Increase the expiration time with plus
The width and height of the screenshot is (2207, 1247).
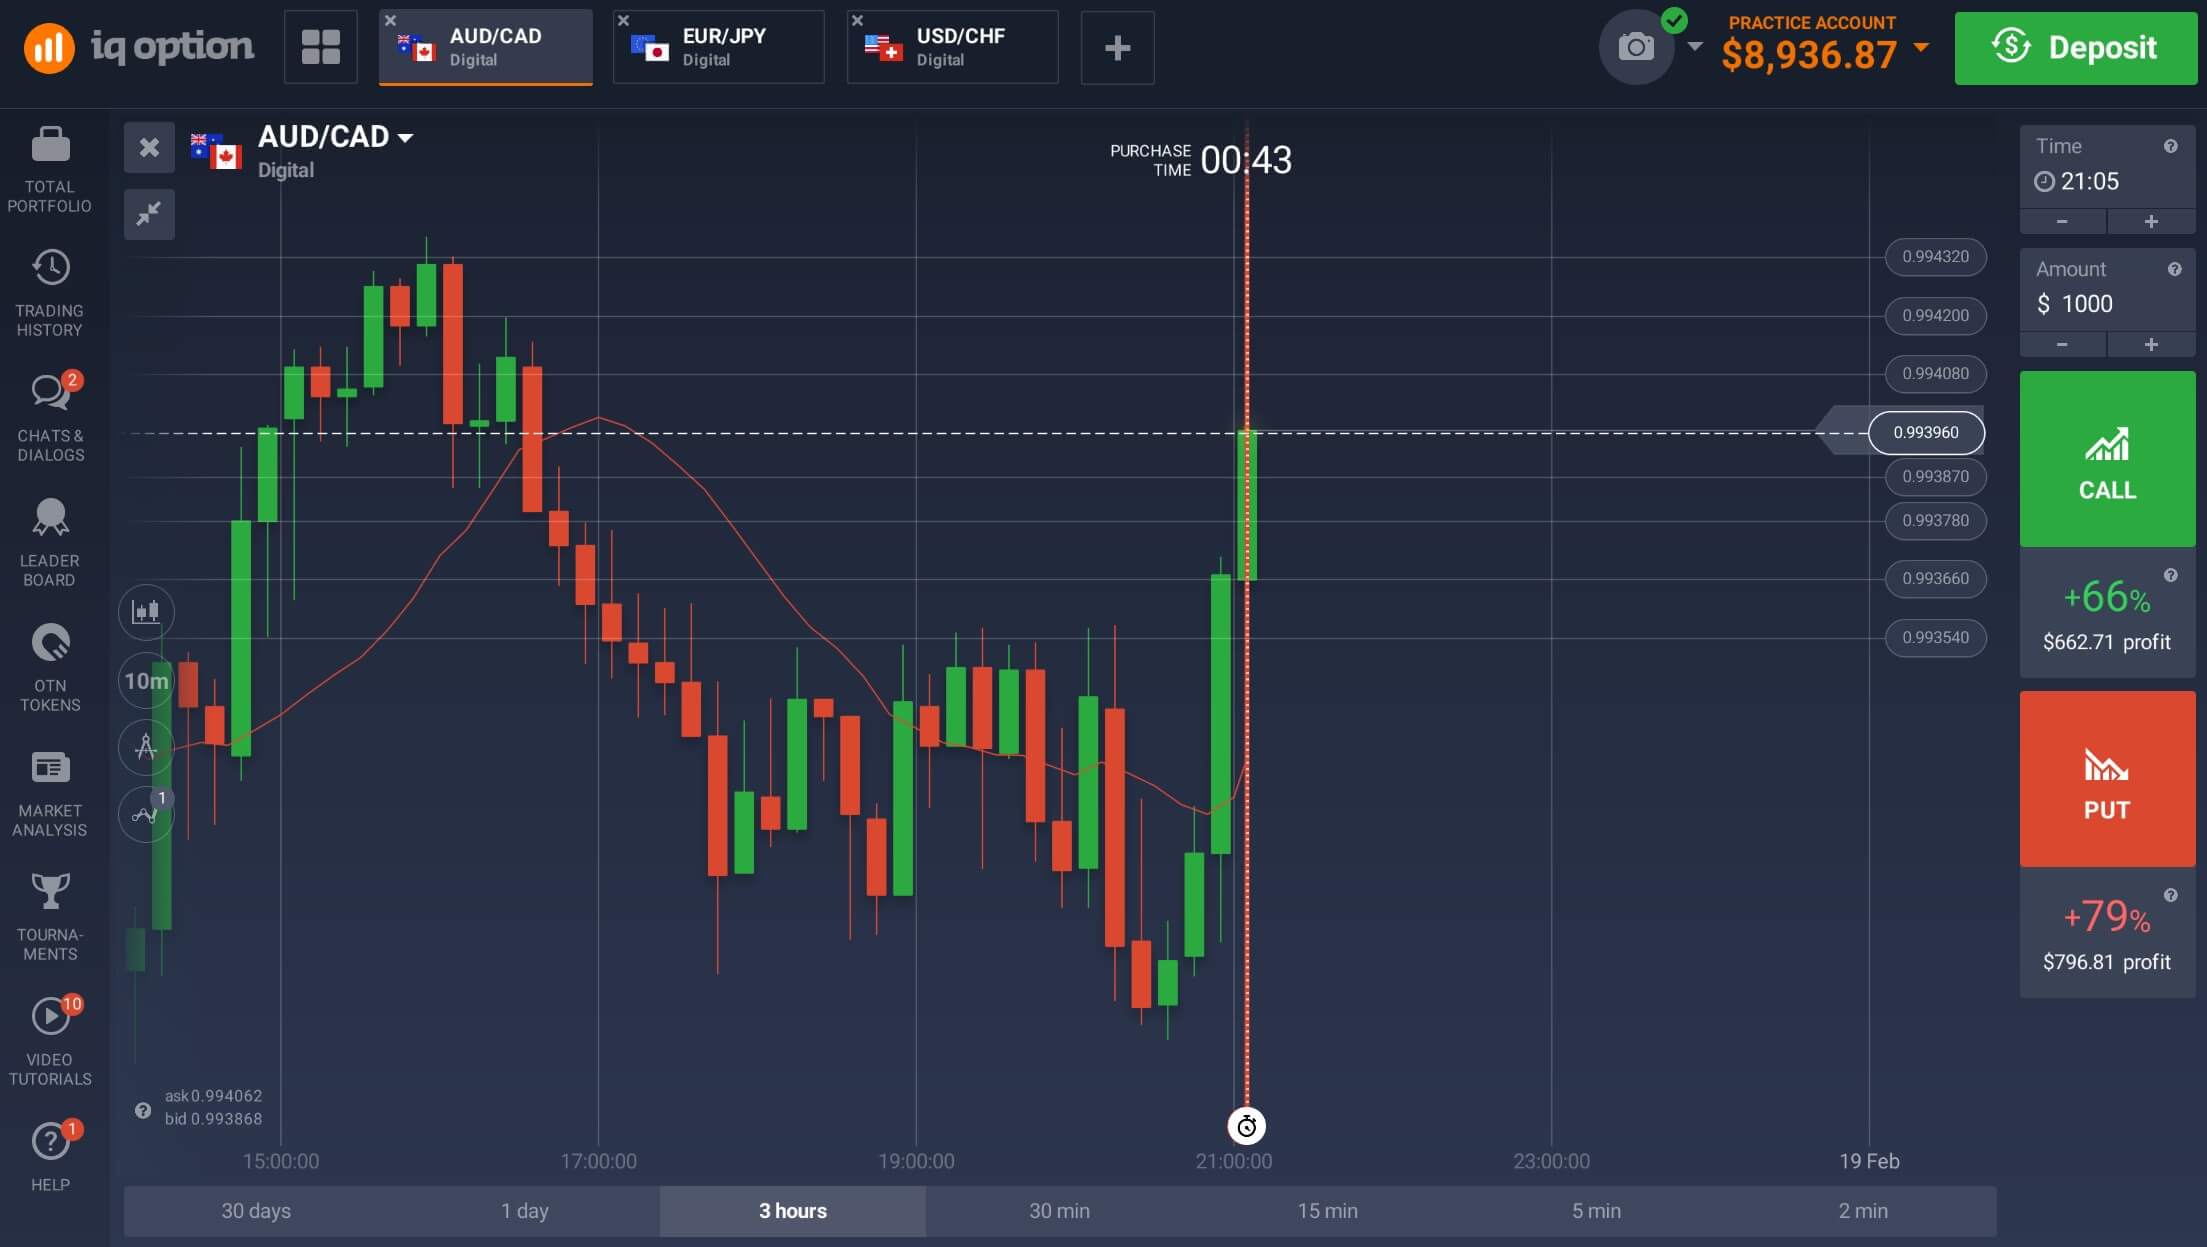pos(2151,222)
